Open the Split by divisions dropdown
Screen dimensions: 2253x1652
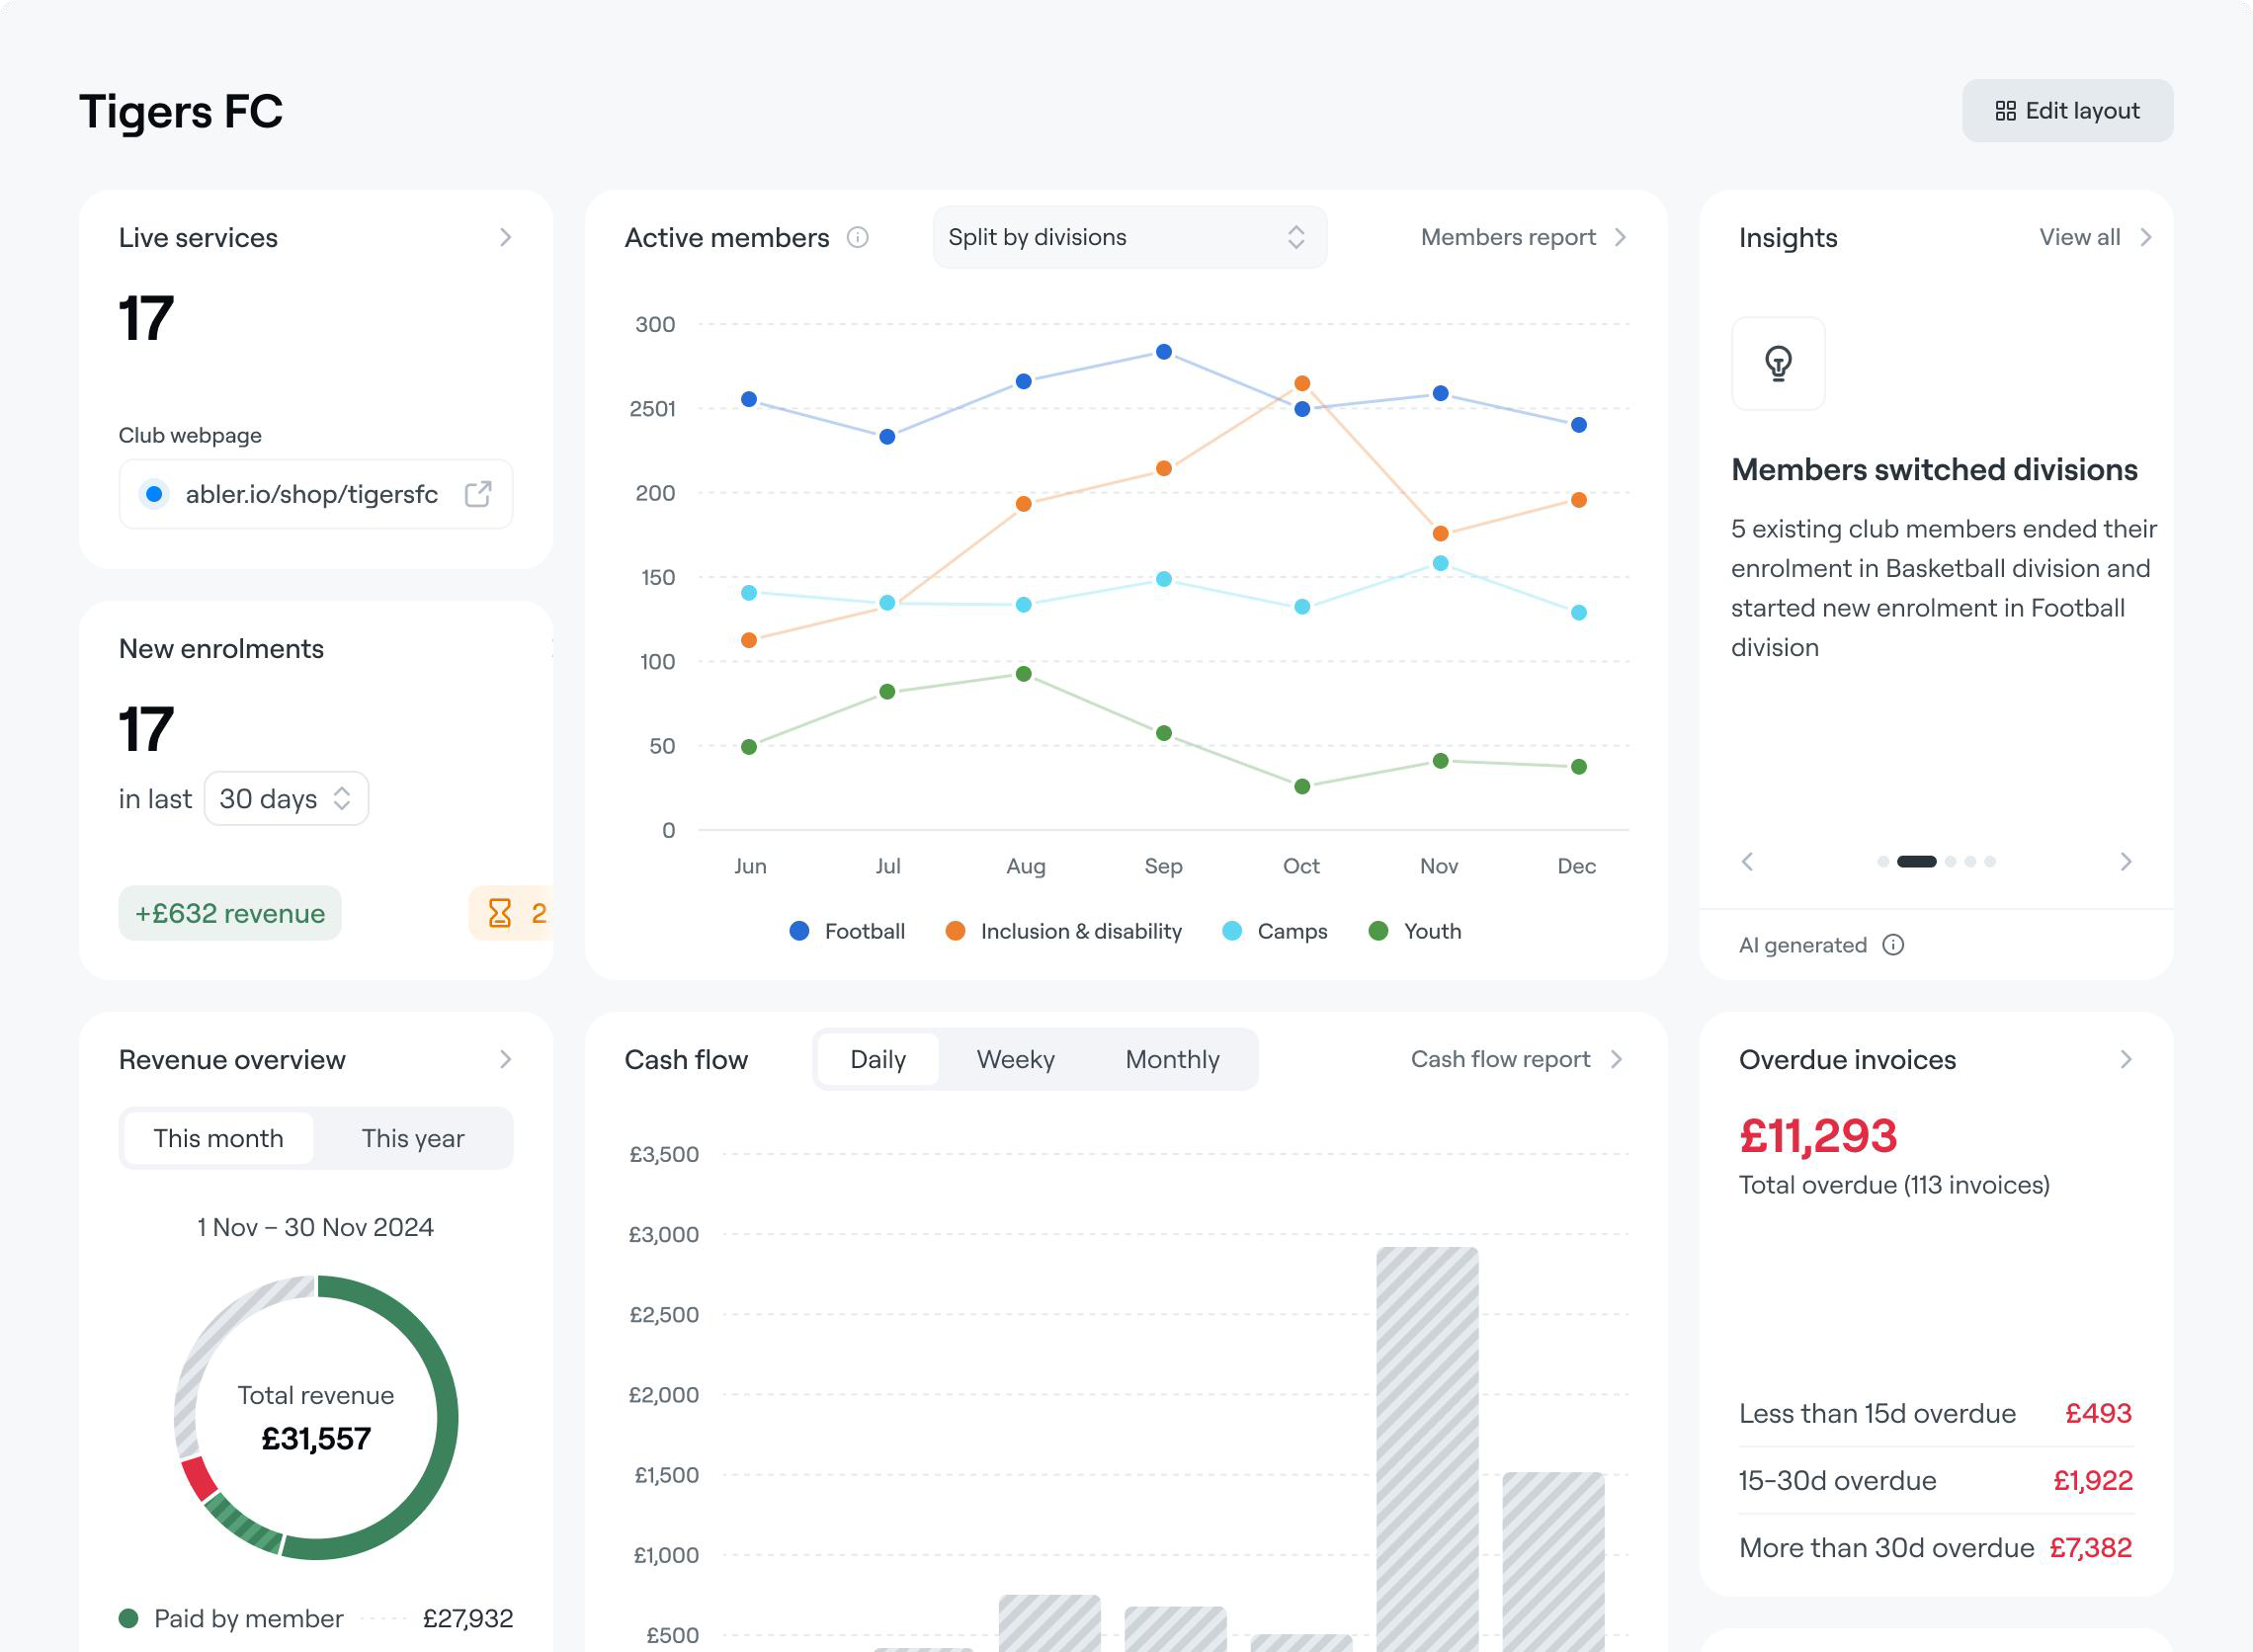(x=1129, y=238)
